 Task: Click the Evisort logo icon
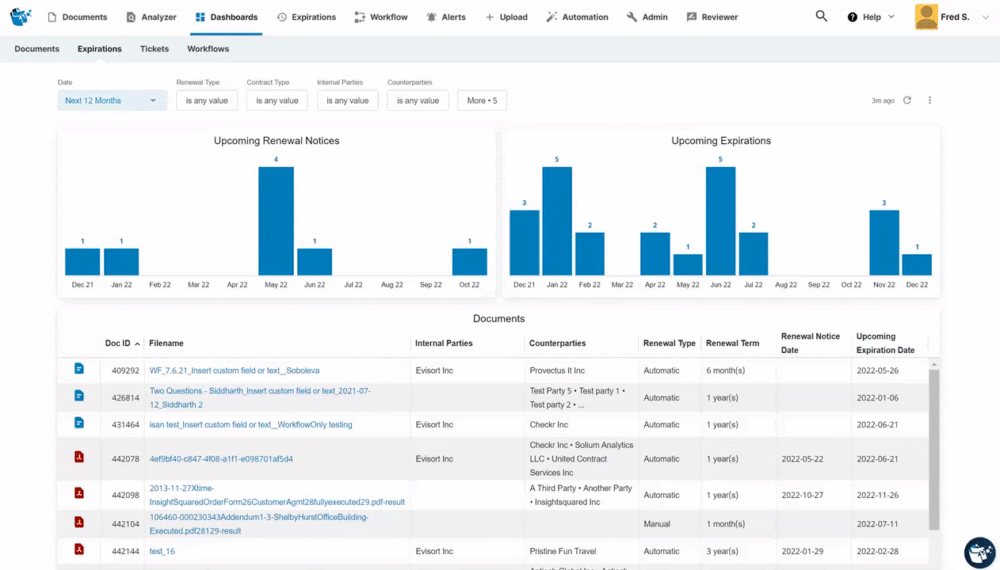(x=21, y=17)
